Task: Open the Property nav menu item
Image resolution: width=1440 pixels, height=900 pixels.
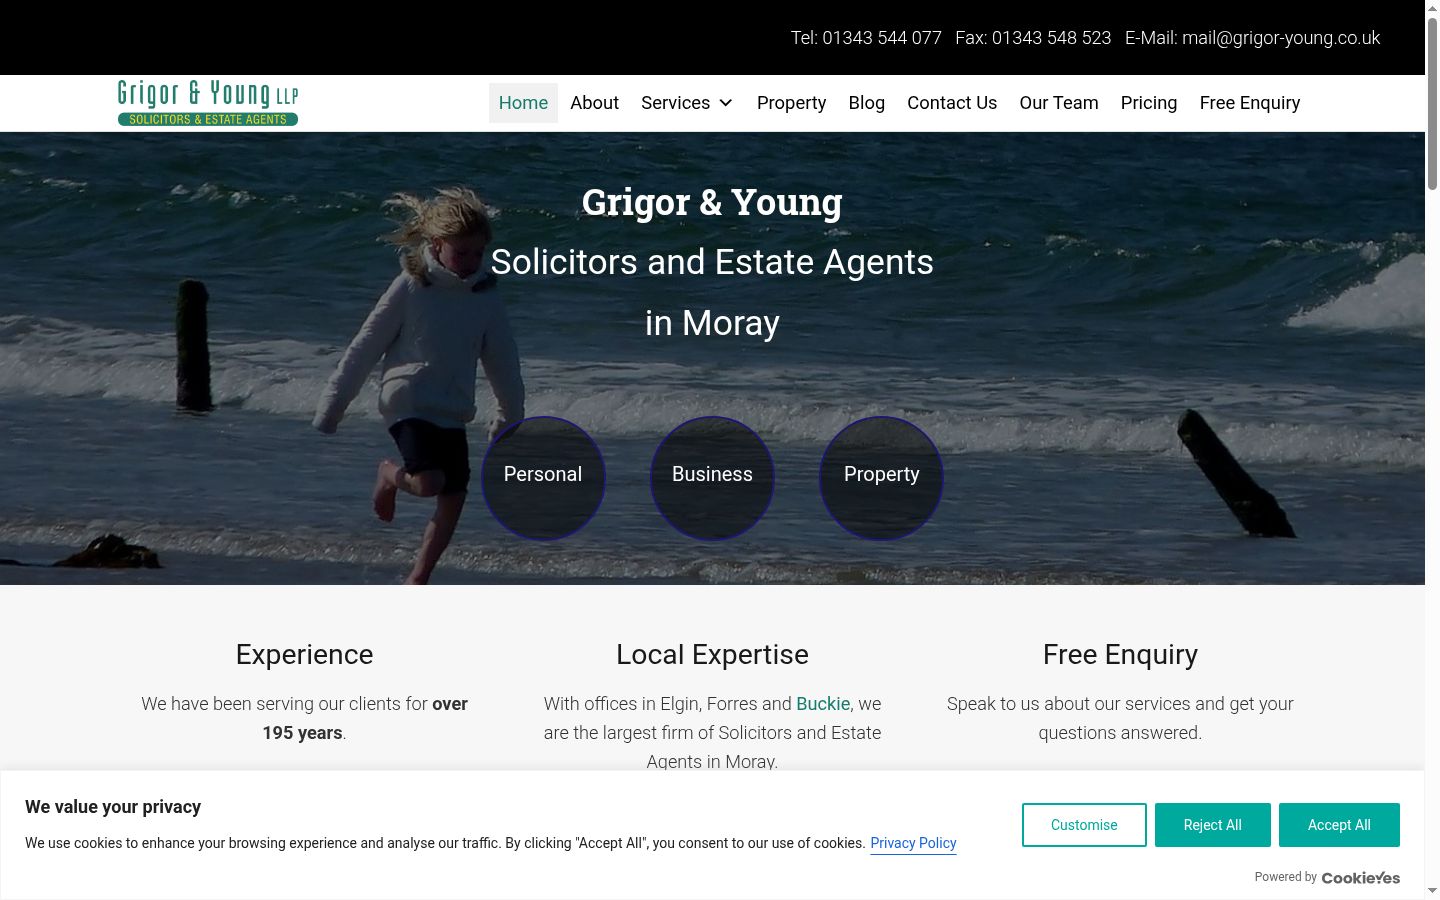Action: [791, 103]
